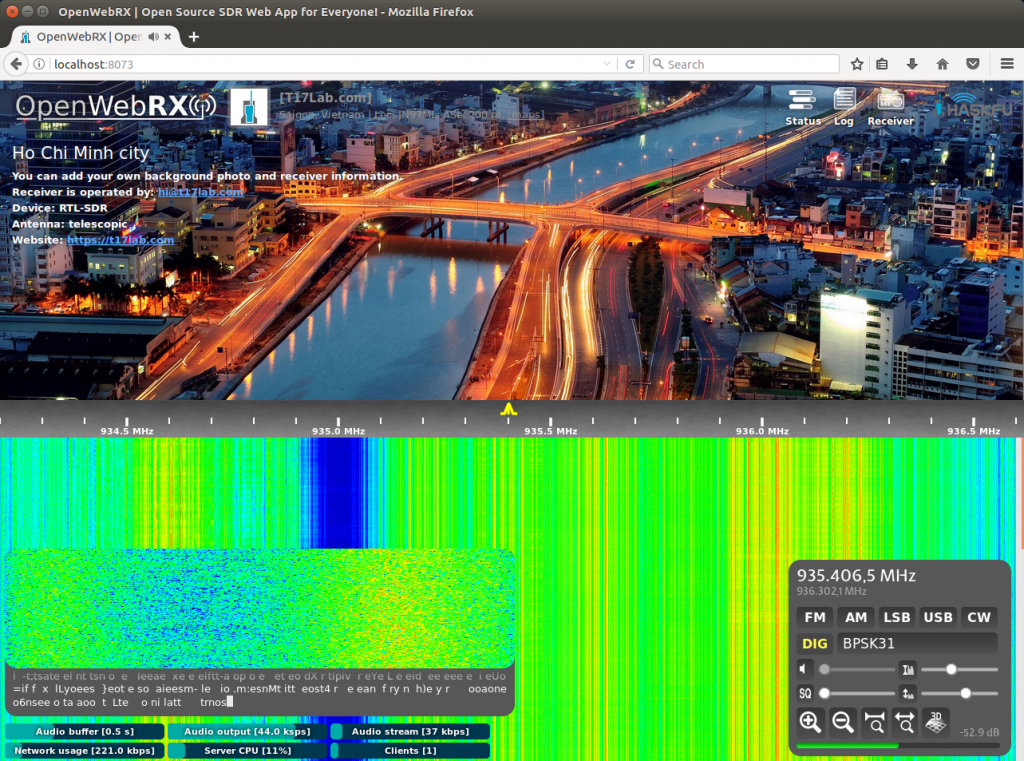Switch to USB demodulation
The height and width of the screenshot is (761, 1024).
pos(937,617)
